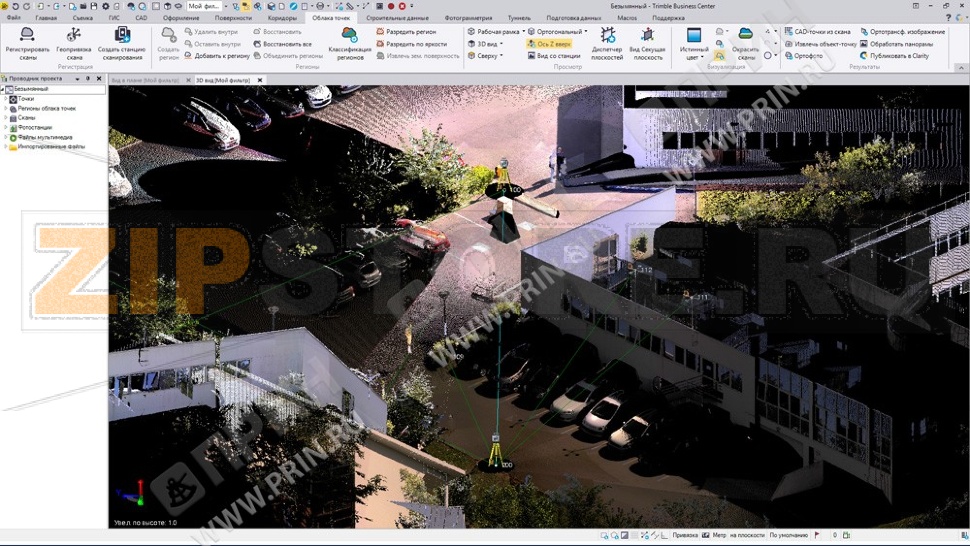970x546 pixels.
Task: Click Обработать панорамы
Action: pos(896,44)
